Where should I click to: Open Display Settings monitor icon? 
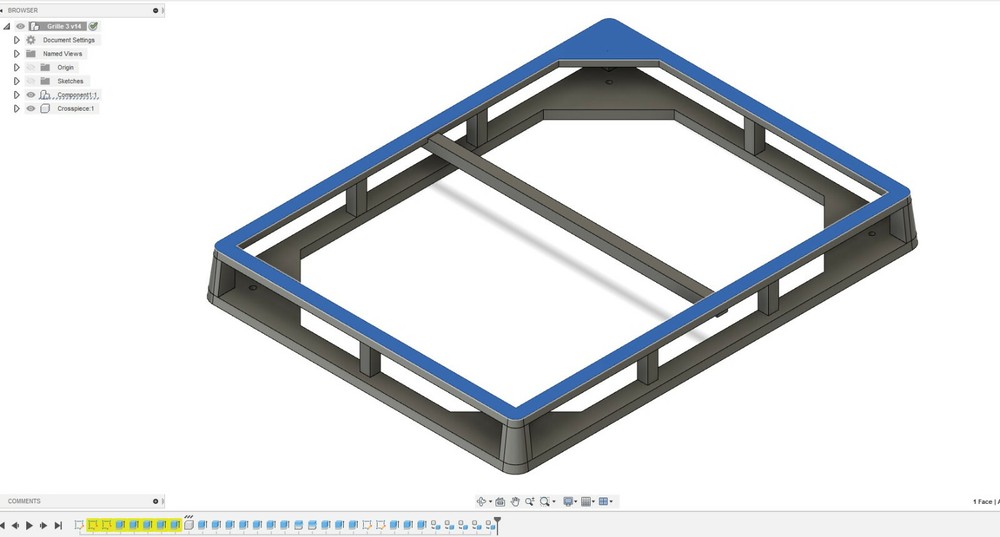pyautogui.click(x=568, y=501)
